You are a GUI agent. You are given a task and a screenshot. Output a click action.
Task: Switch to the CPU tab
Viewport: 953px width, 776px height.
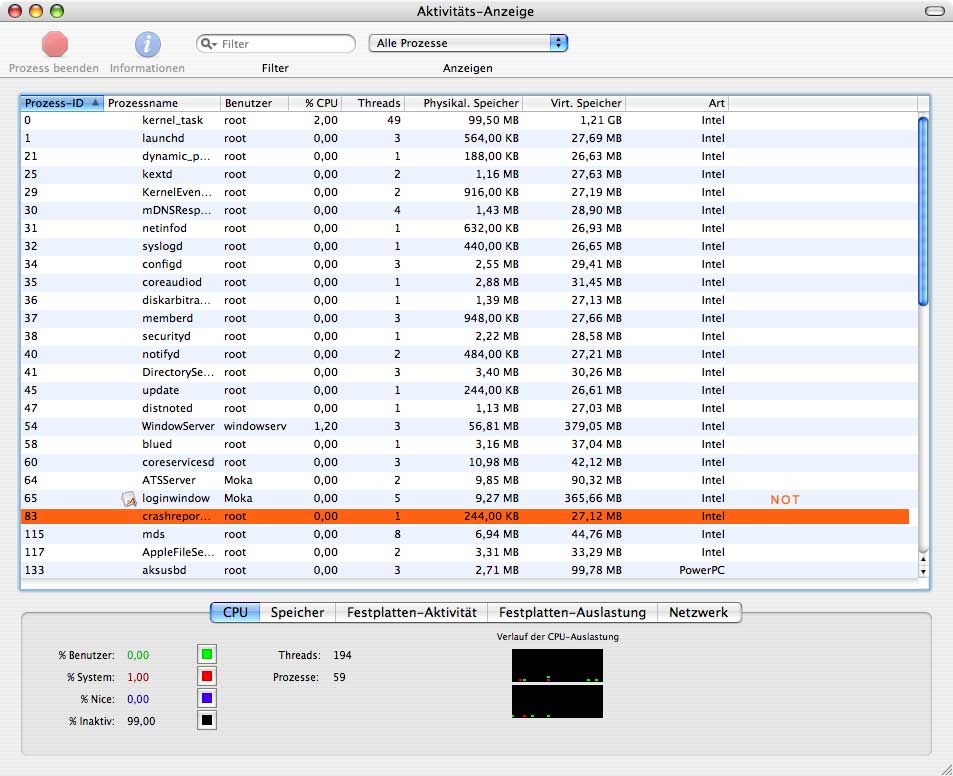[x=235, y=612]
